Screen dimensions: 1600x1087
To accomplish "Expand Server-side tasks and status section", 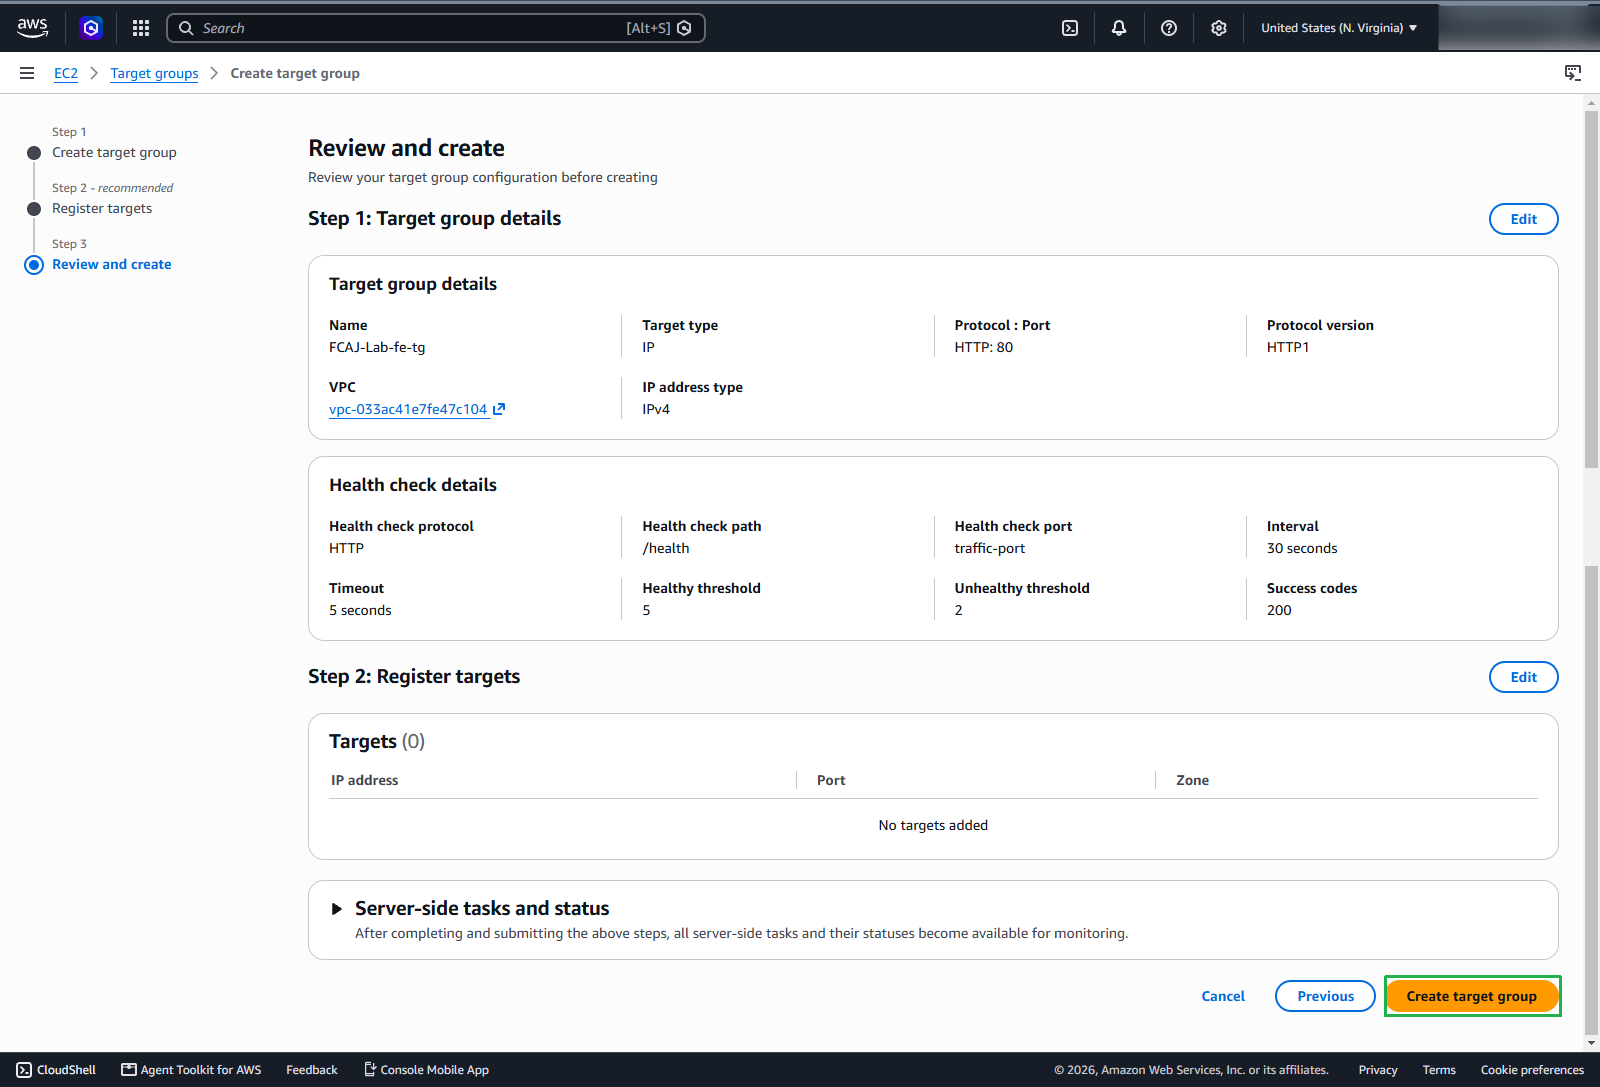I will [x=337, y=909].
